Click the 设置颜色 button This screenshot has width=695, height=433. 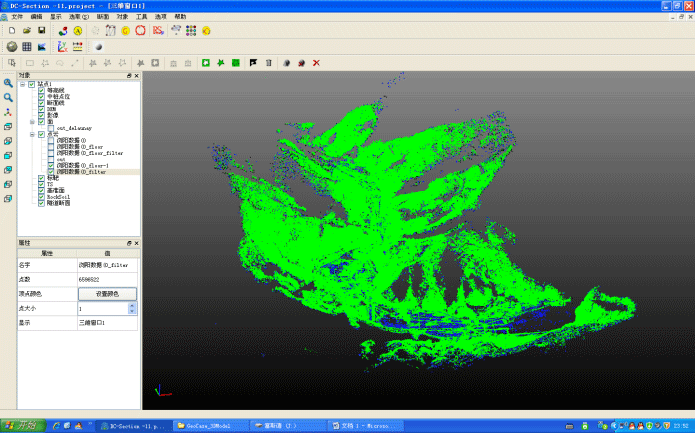(x=106, y=294)
